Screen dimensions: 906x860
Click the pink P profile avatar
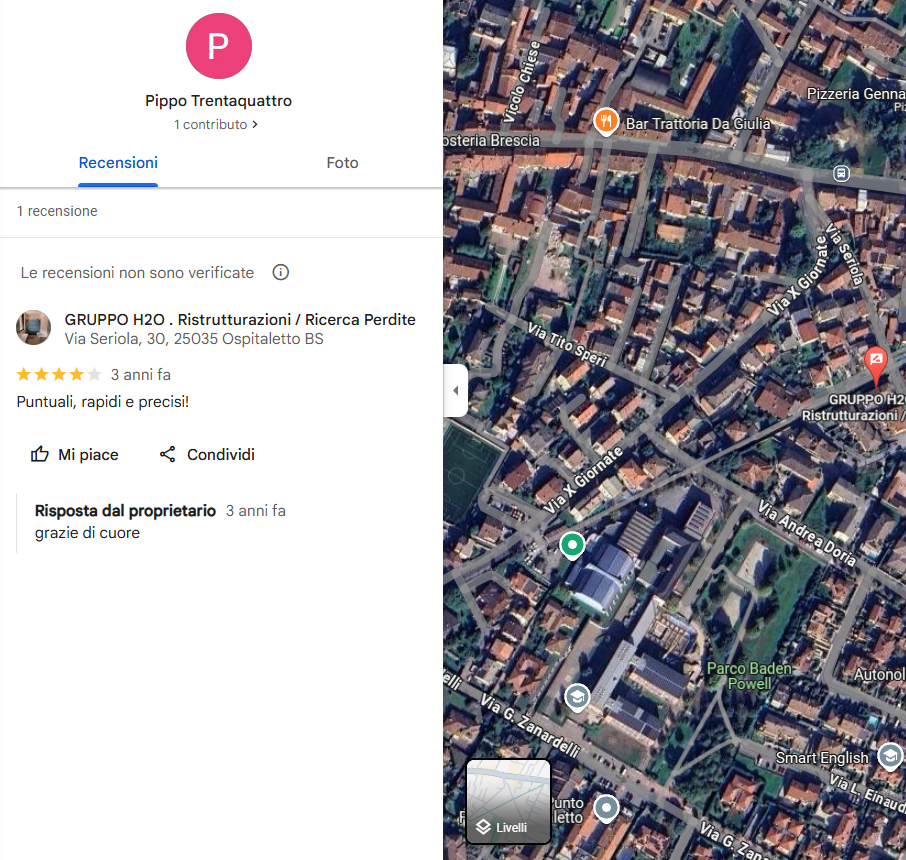pyautogui.click(x=218, y=46)
